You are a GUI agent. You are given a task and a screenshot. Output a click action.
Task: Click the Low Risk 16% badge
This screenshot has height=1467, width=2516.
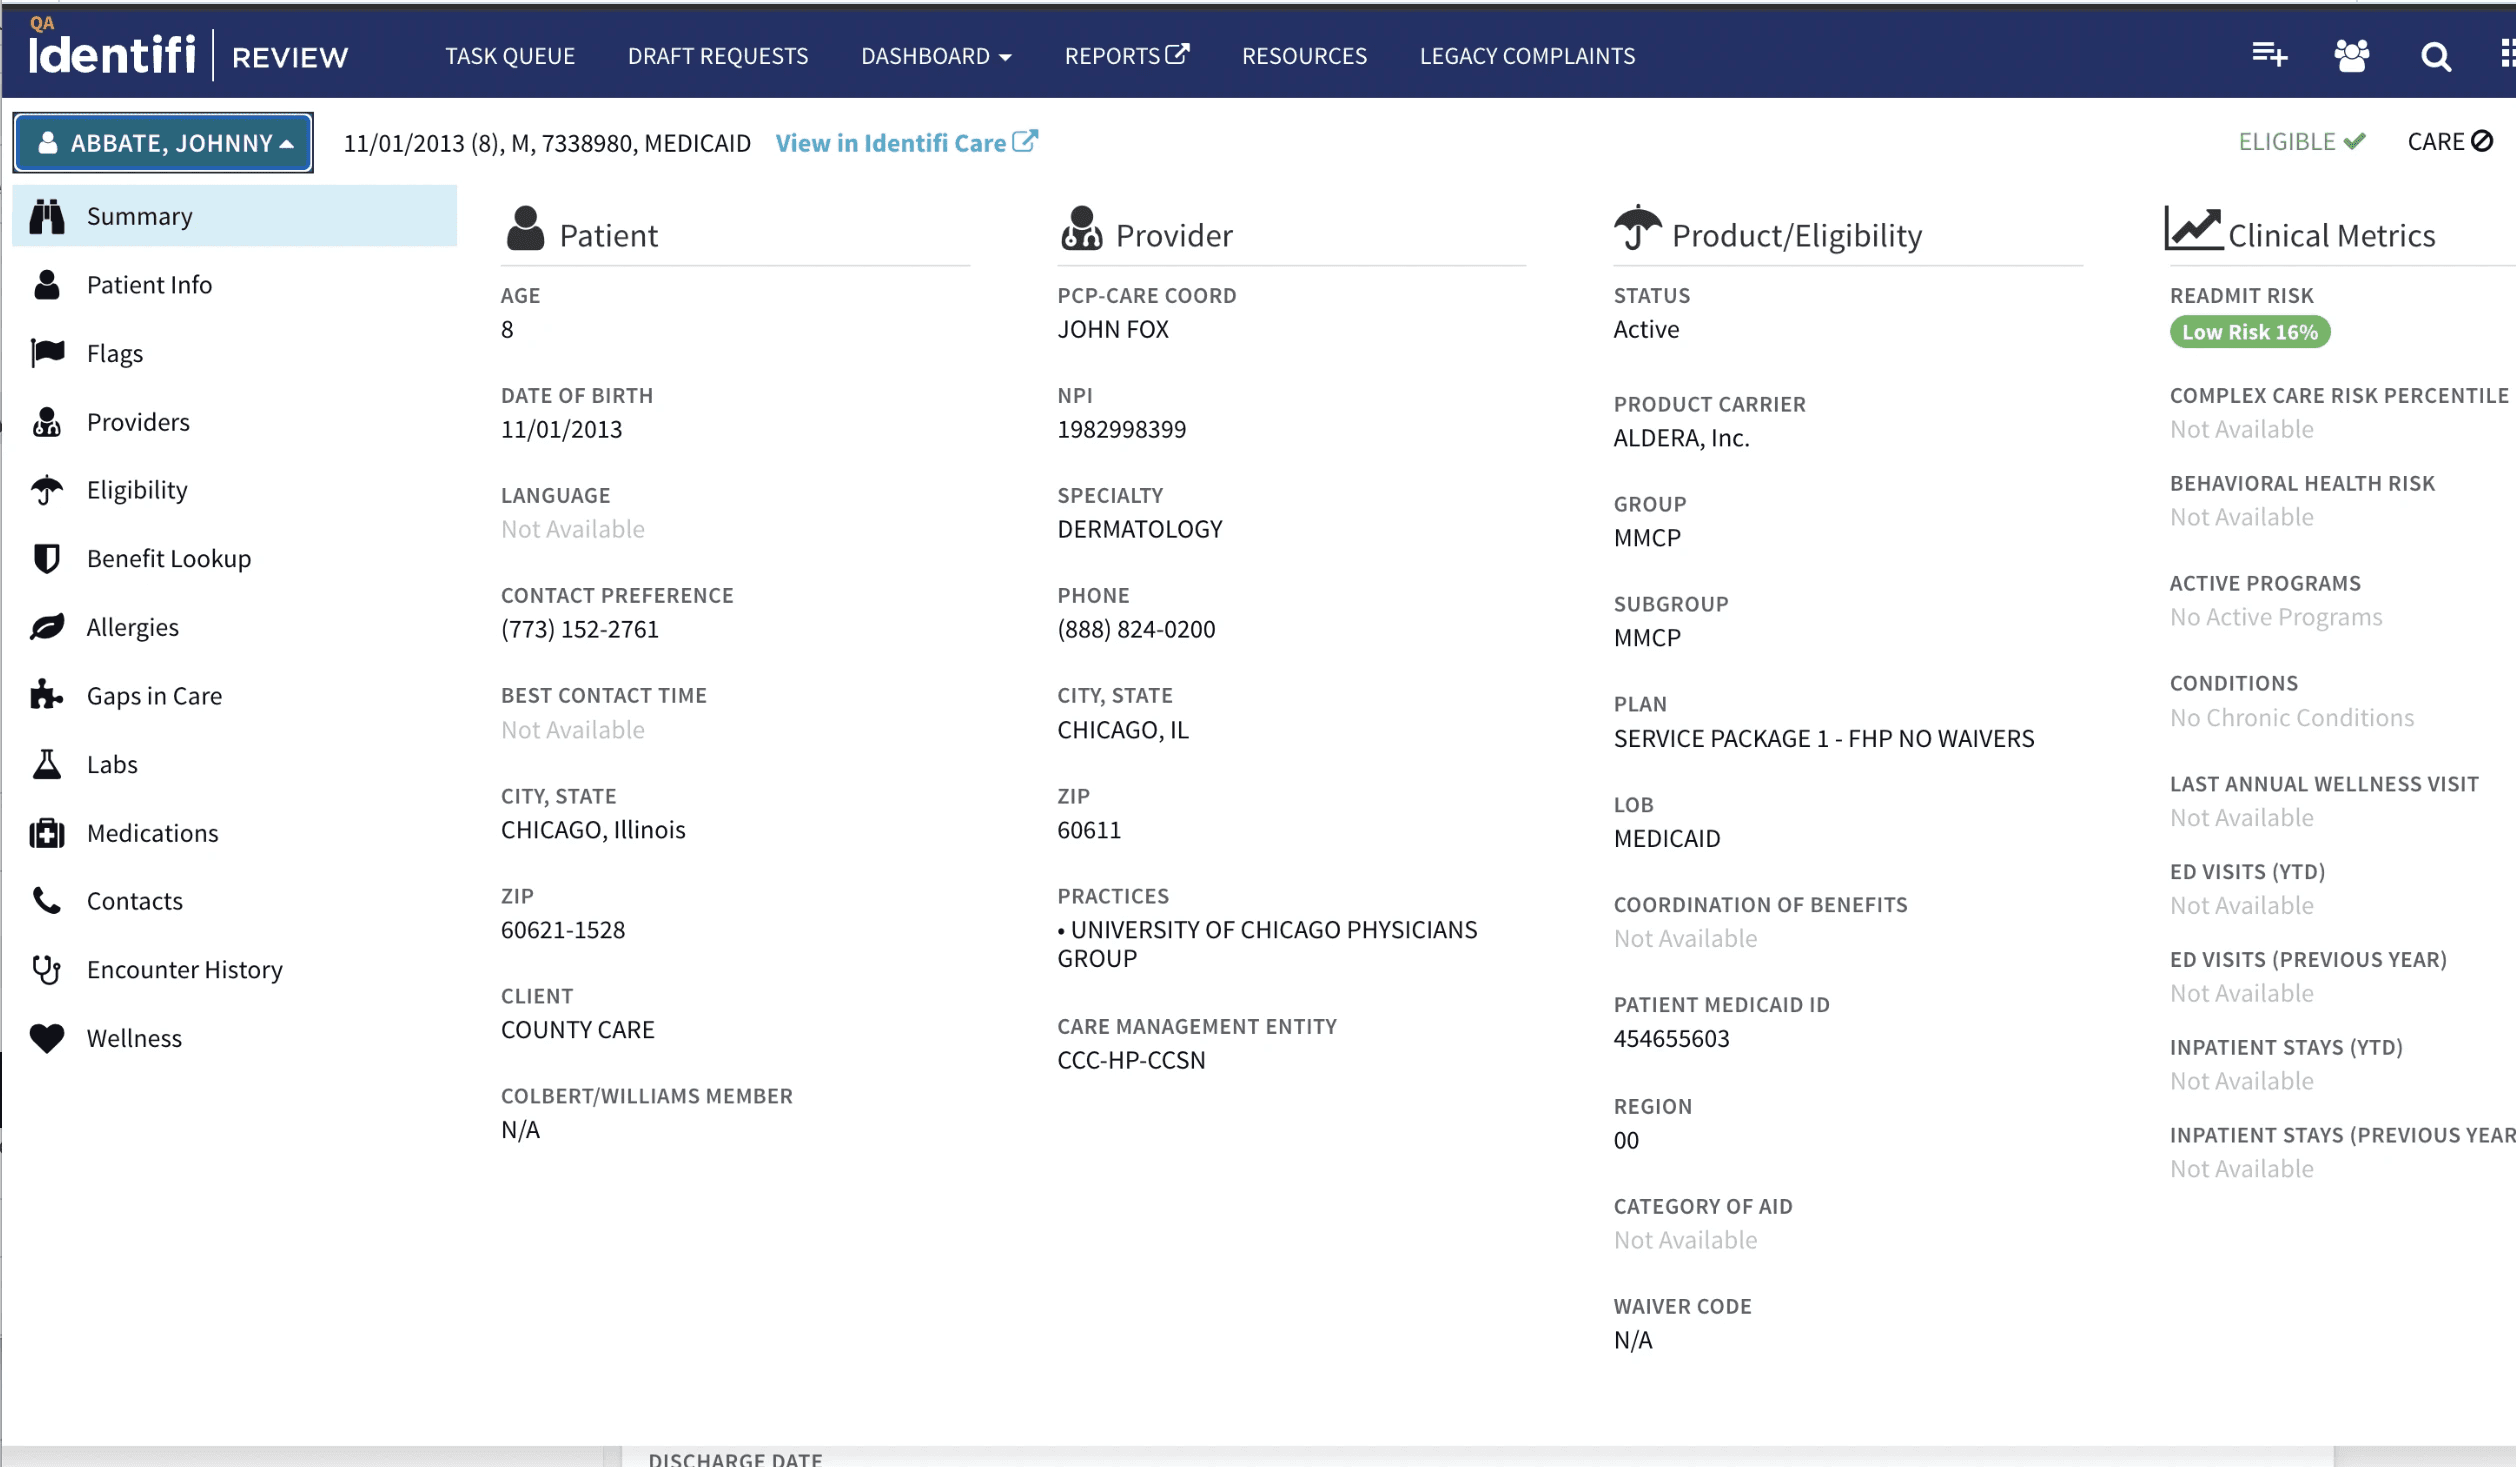pos(2248,332)
